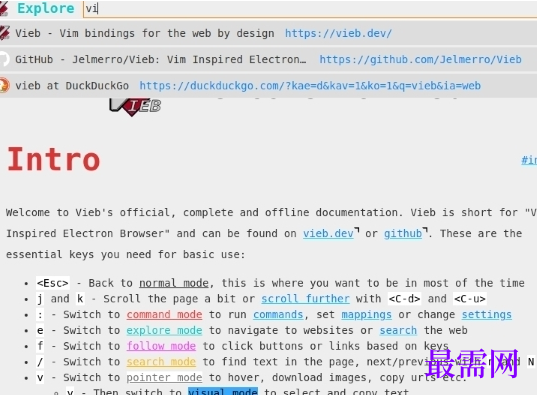
Task: Follow the 'normal mode' link
Action: [174, 283]
